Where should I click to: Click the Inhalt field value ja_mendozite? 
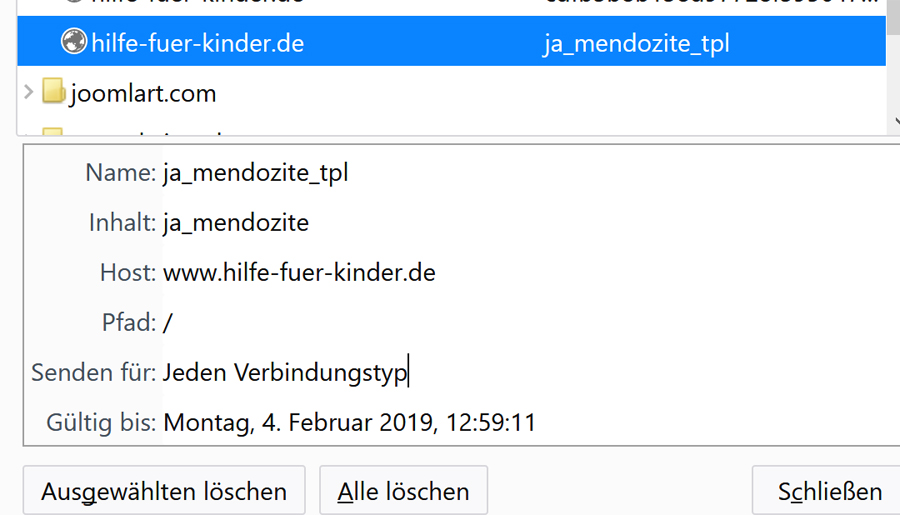236,222
